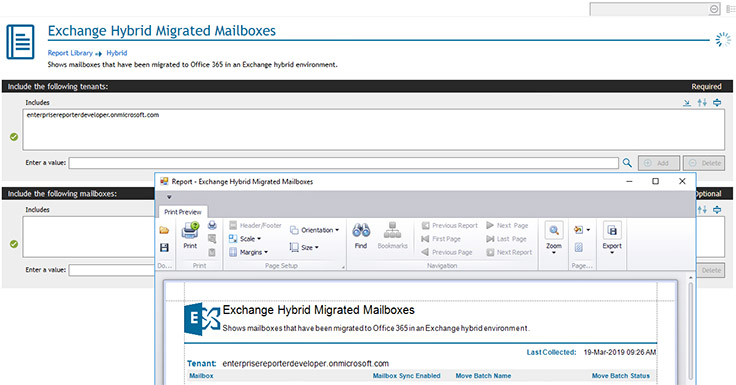Screen dimensions: 736x385
Task: Expand the Zoom dropdown
Action: pos(554,238)
